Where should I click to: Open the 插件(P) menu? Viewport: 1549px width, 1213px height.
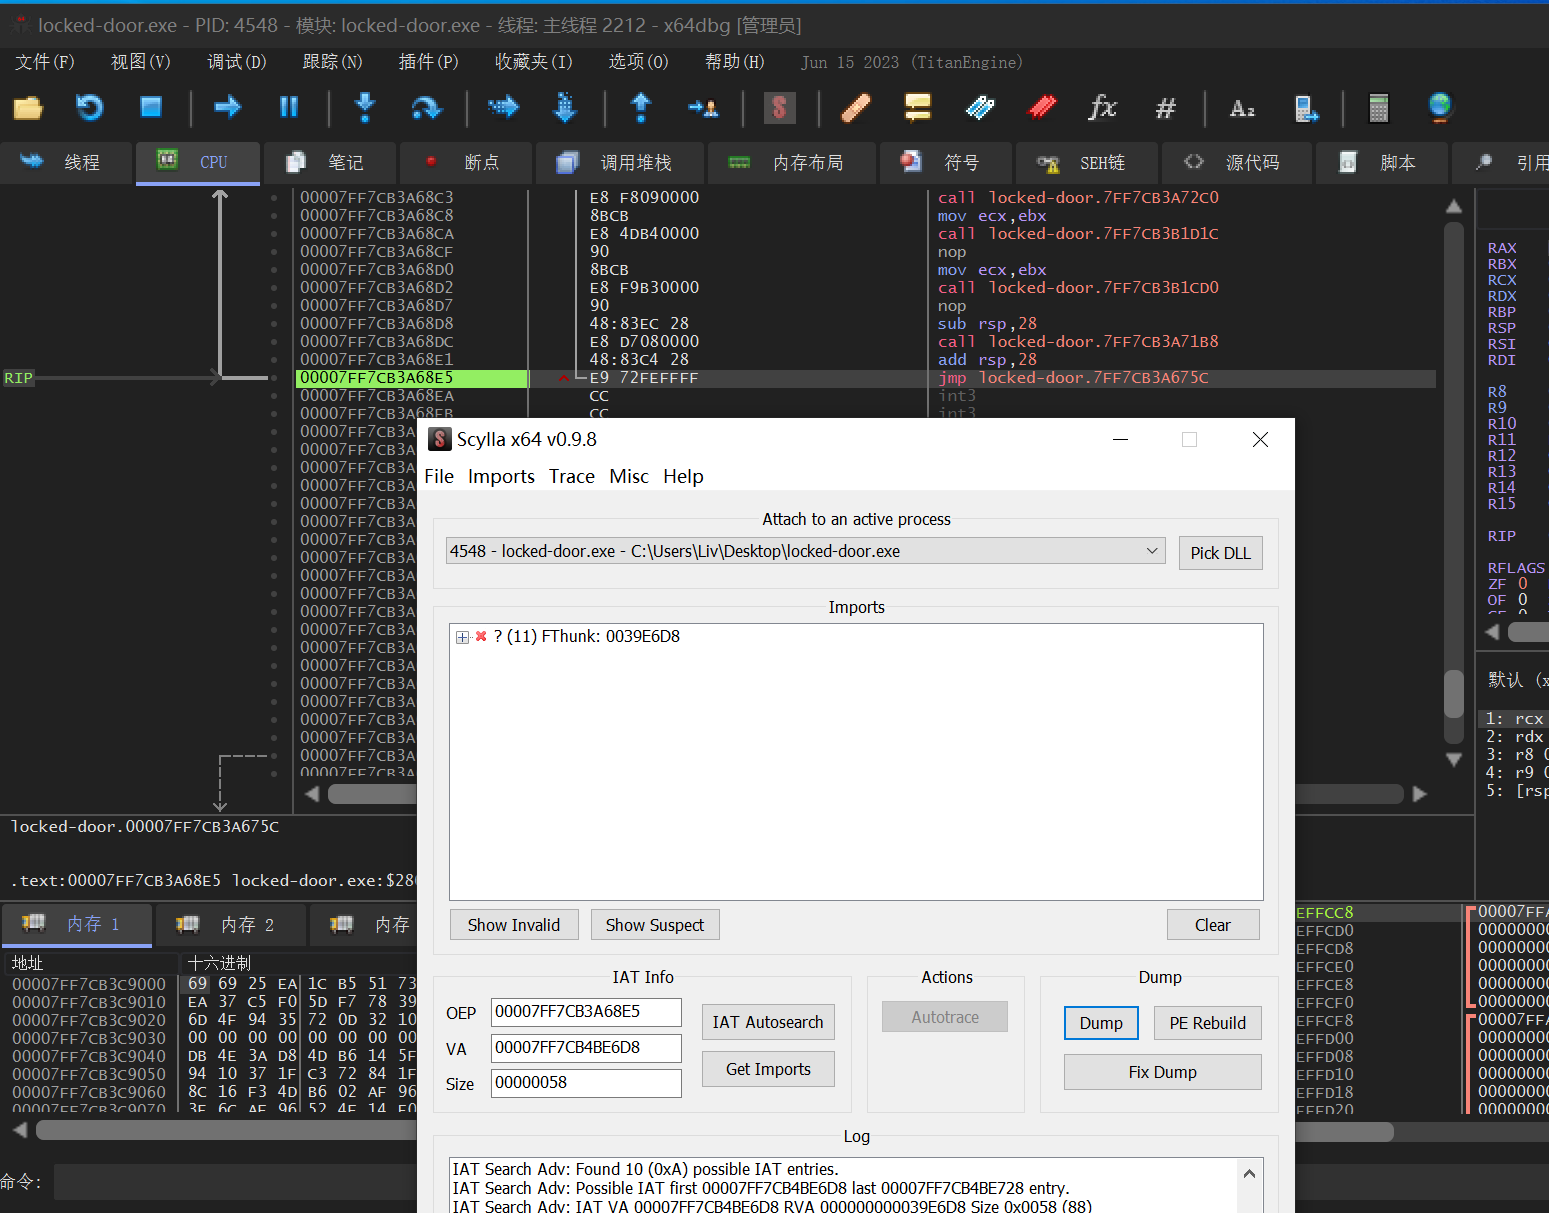(429, 62)
